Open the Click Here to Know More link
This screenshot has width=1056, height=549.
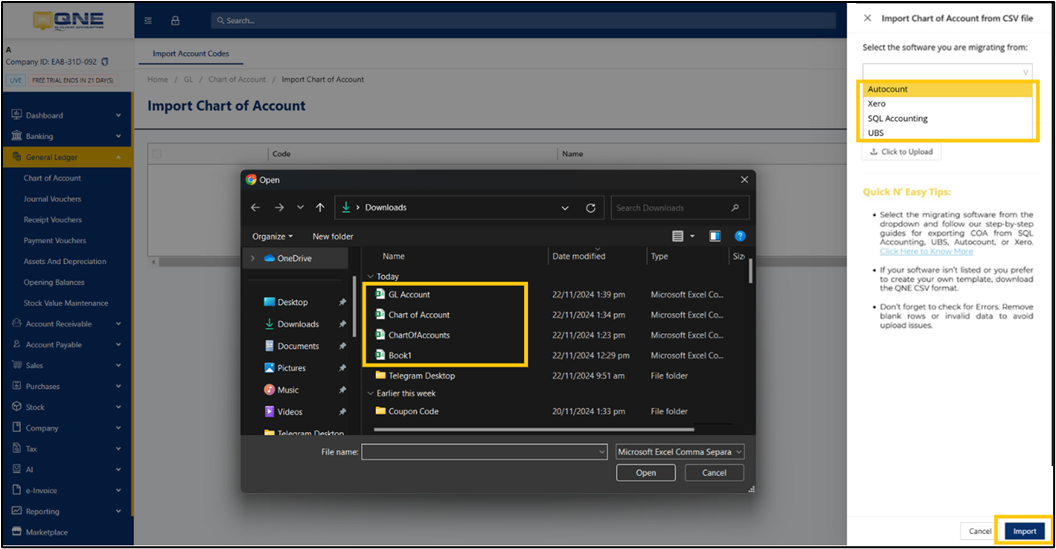(x=926, y=251)
